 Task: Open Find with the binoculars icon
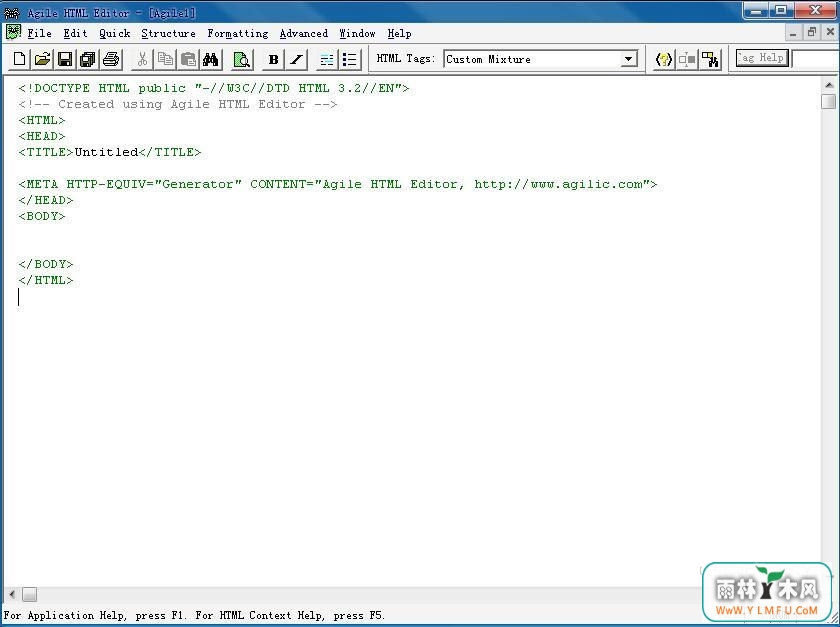point(211,59)
